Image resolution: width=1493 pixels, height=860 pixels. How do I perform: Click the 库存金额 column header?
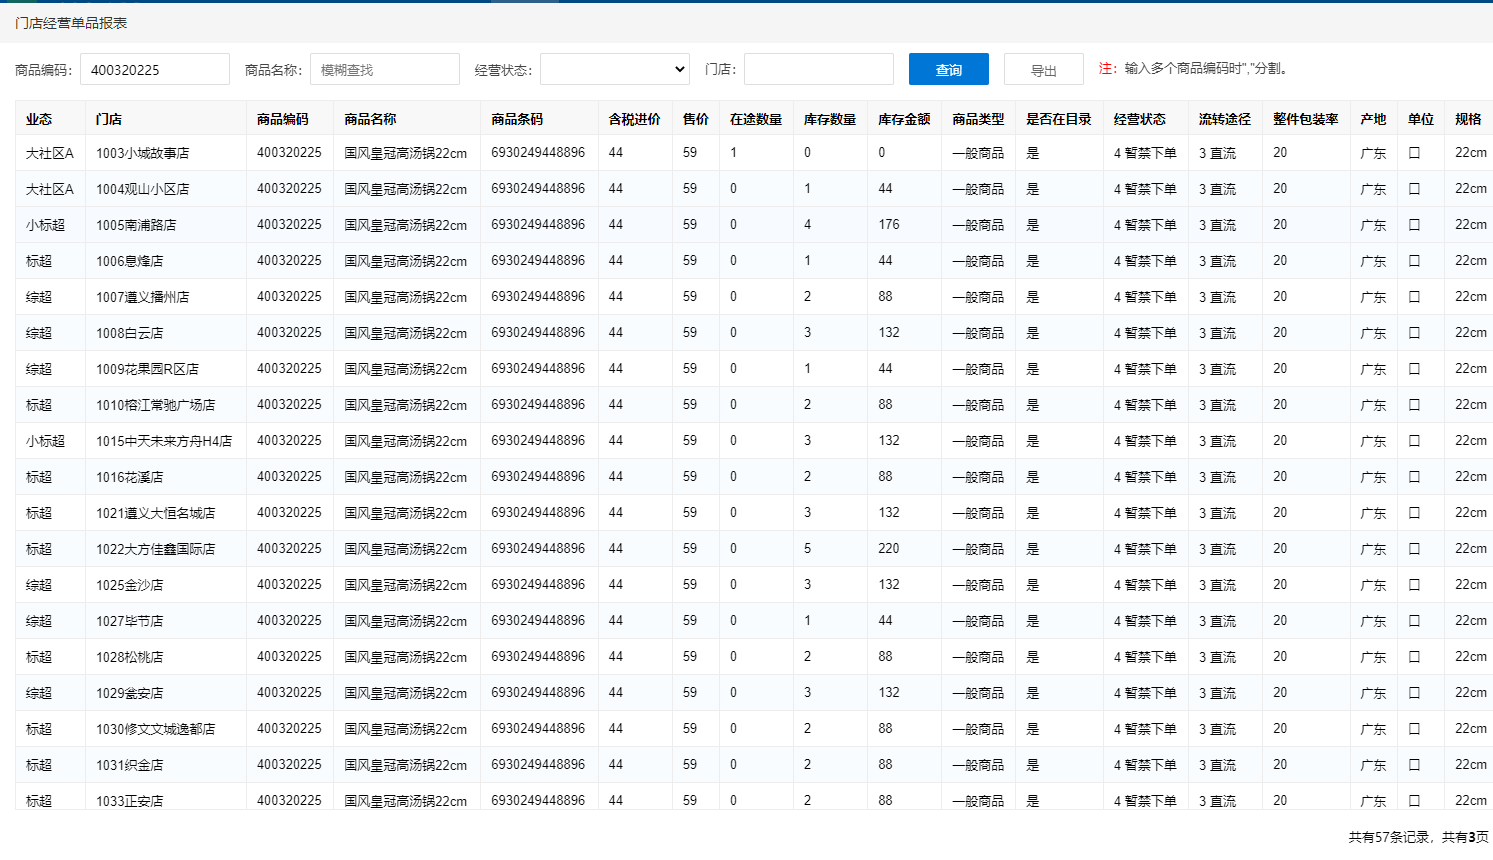(x=903, y=119)
